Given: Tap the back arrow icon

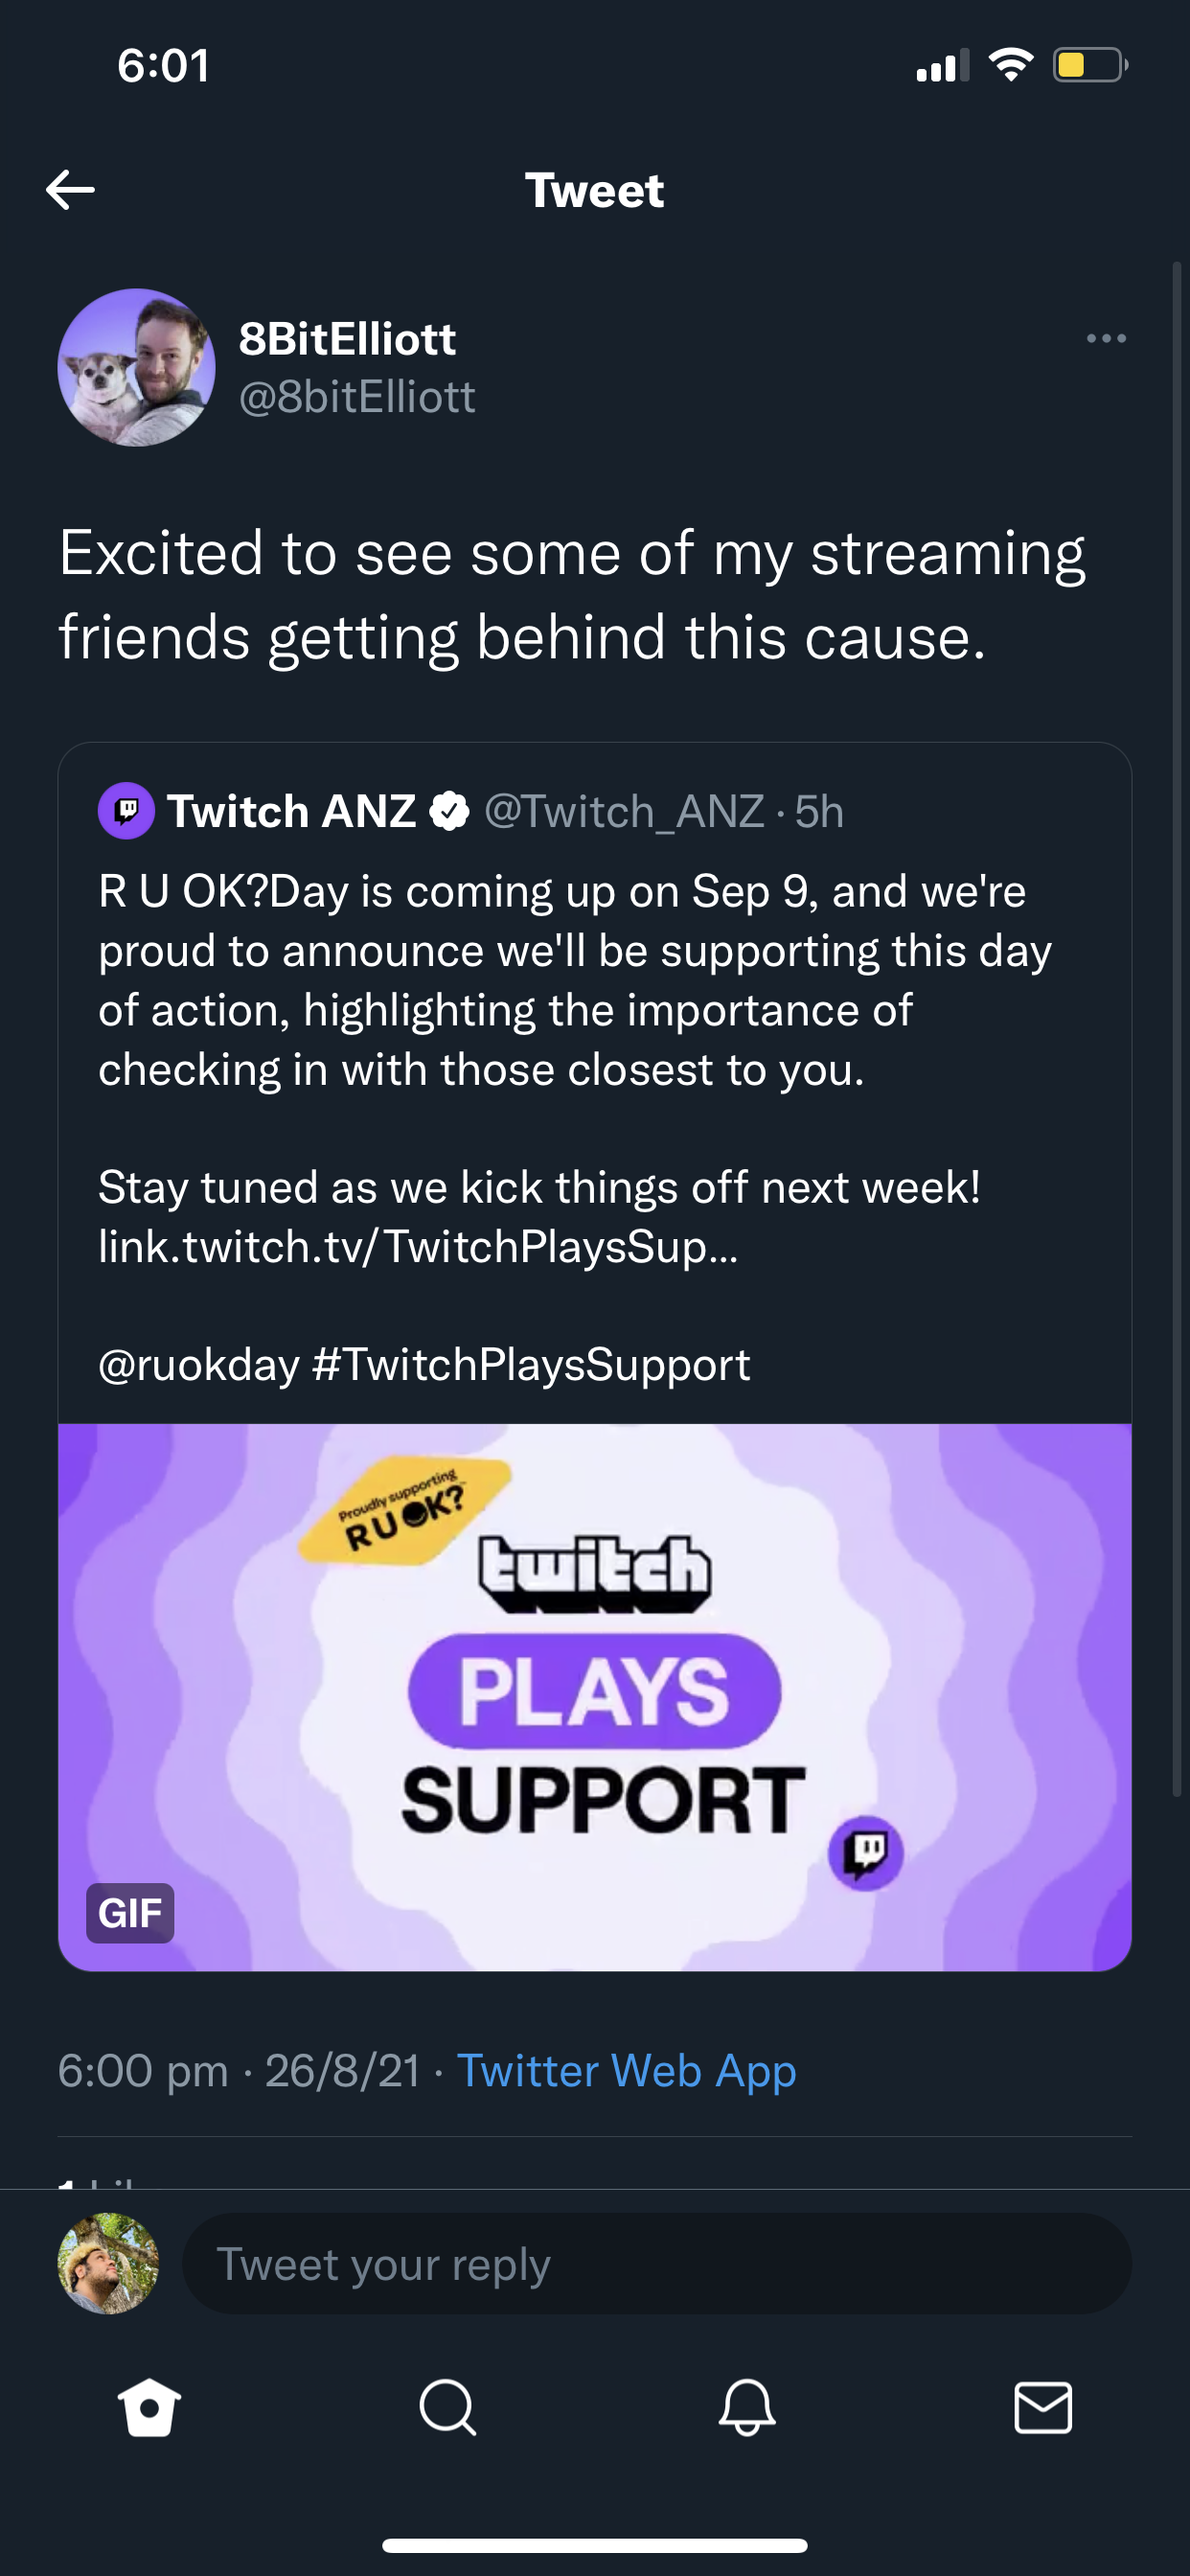Looking at the screenshot, I should click(70, 190).
